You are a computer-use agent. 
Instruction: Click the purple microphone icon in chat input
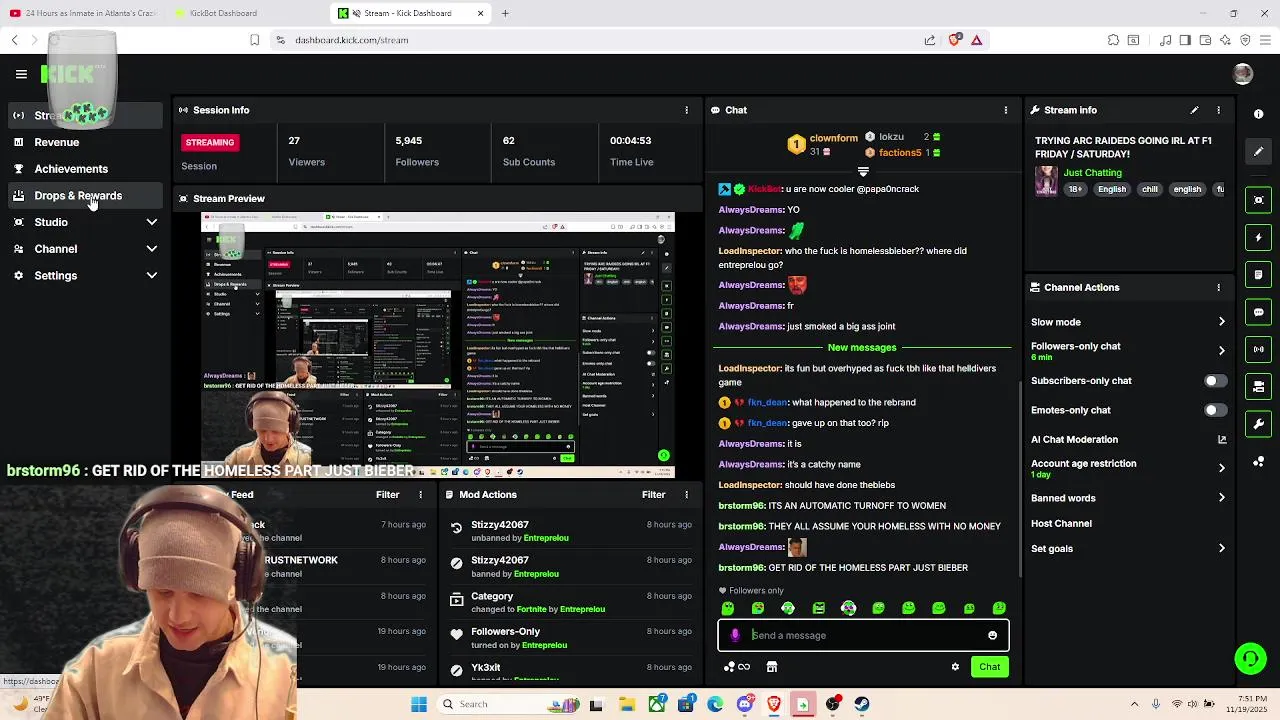pyautogui.click(x=735, y=635)
